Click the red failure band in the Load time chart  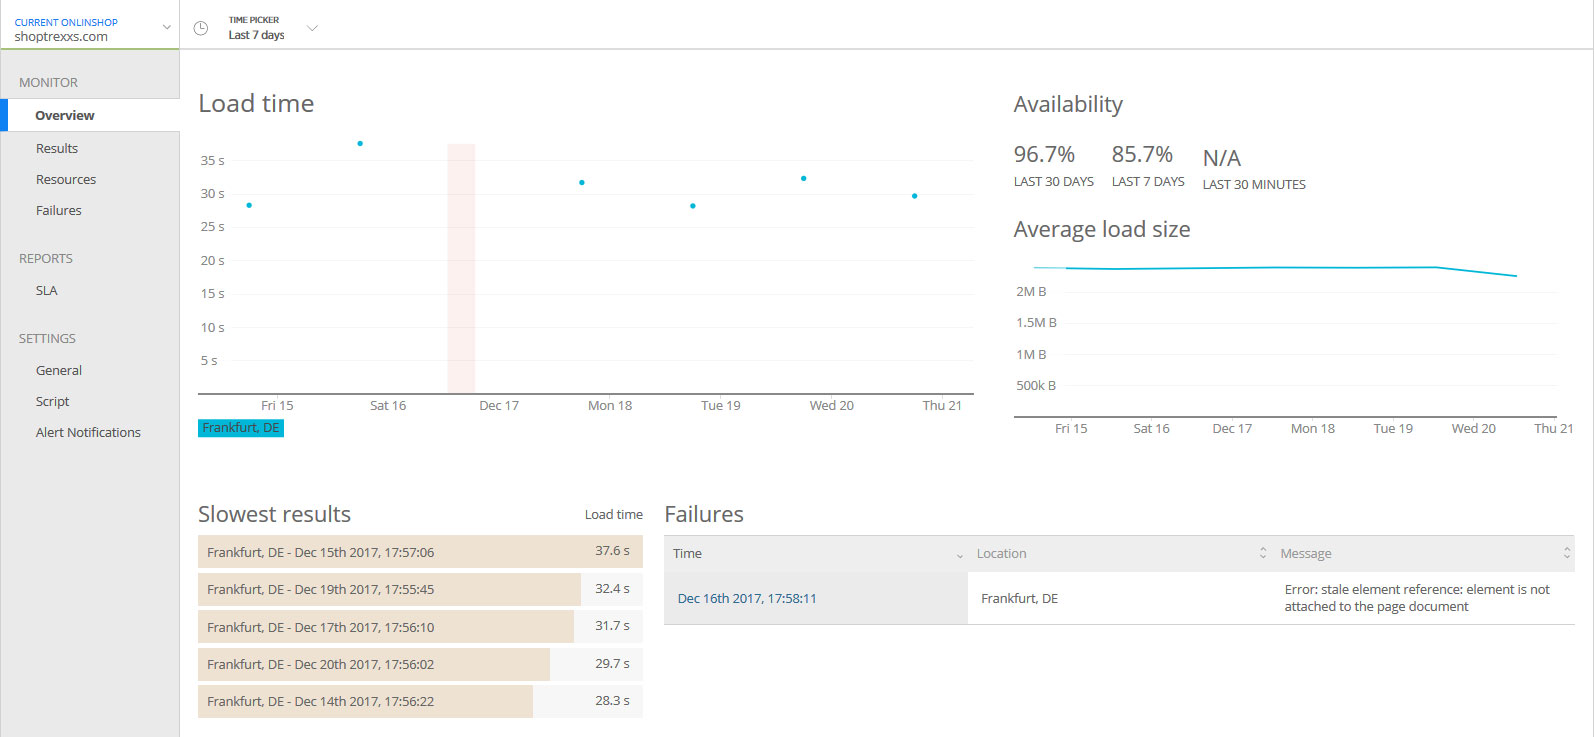[461, 270]
